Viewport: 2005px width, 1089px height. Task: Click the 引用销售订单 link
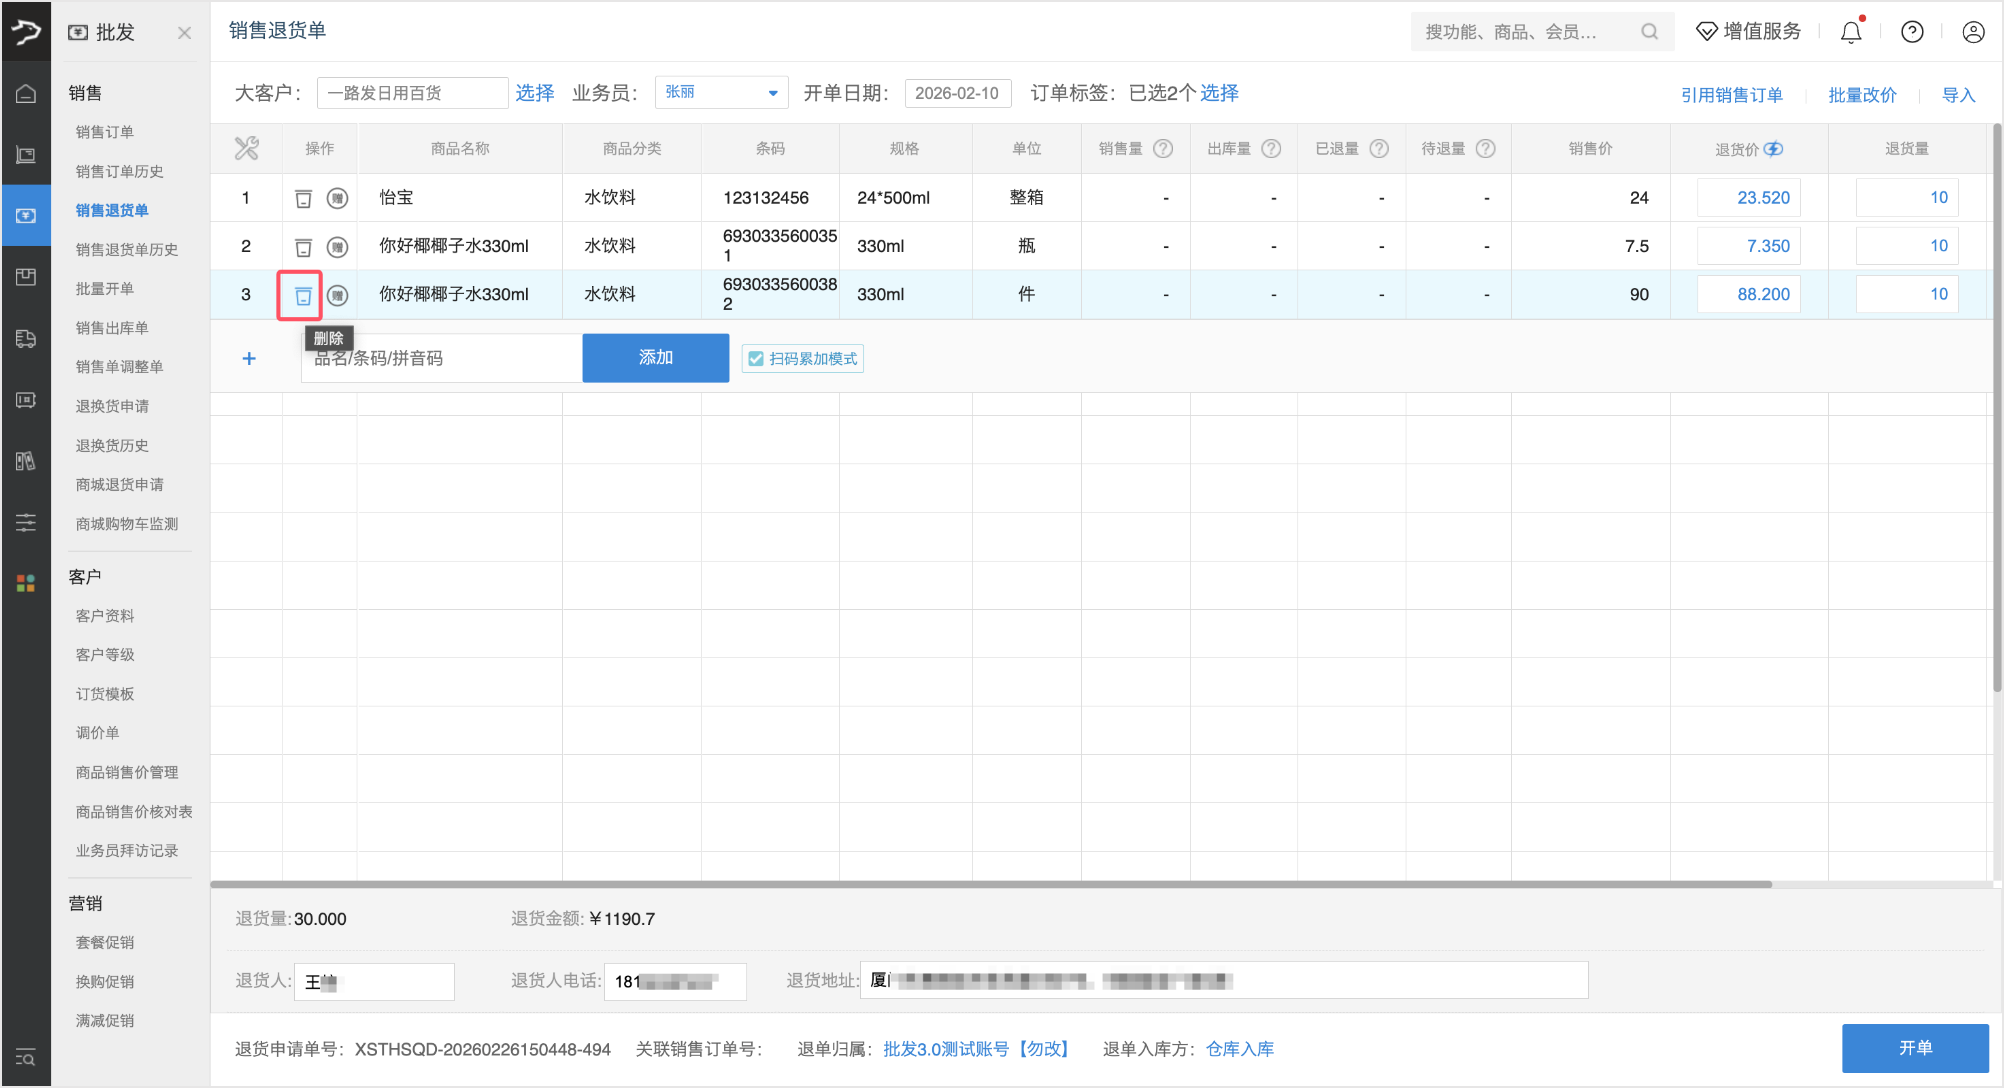click(1731, 94)
